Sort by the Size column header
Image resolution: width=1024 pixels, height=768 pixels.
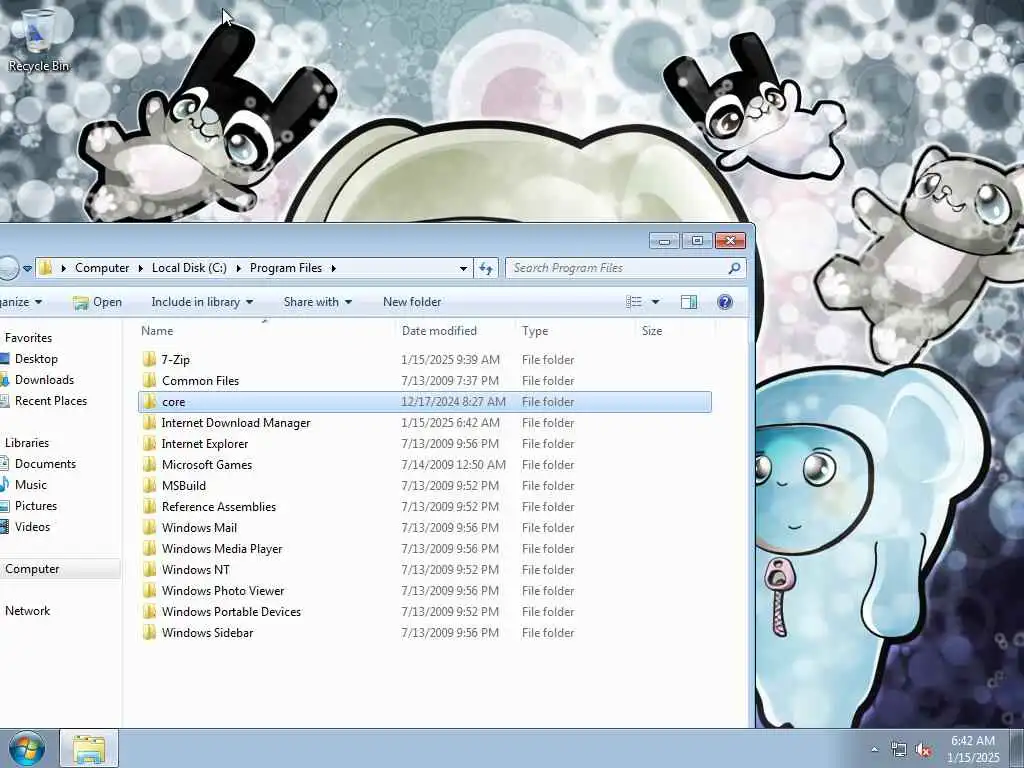[x=652, y=330]
